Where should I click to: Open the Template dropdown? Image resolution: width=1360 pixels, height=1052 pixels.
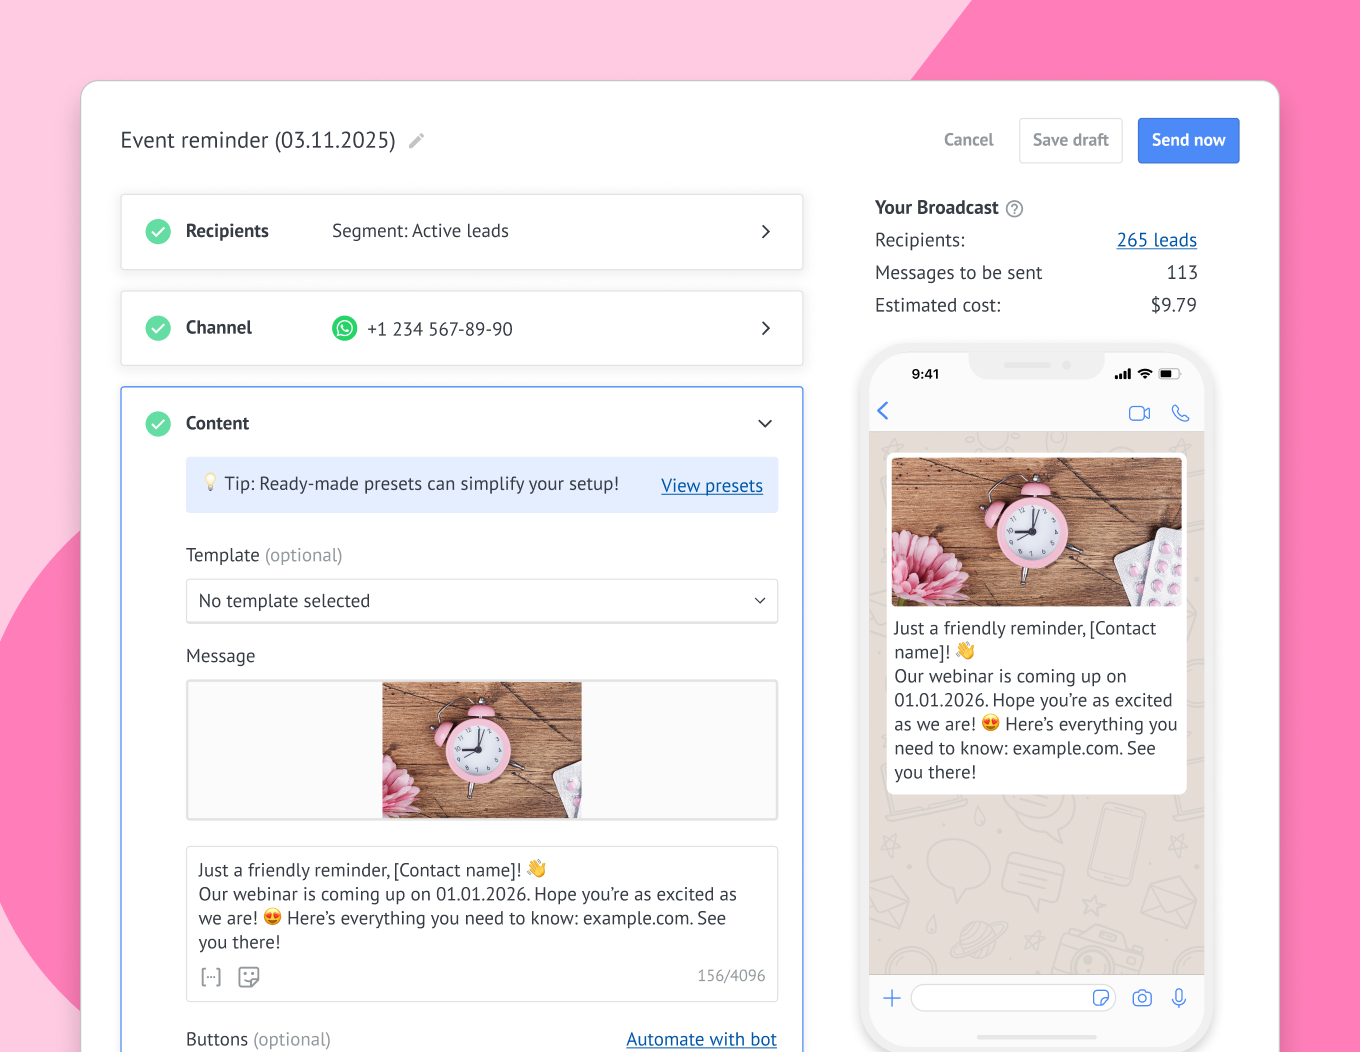(x=481, y=601)
